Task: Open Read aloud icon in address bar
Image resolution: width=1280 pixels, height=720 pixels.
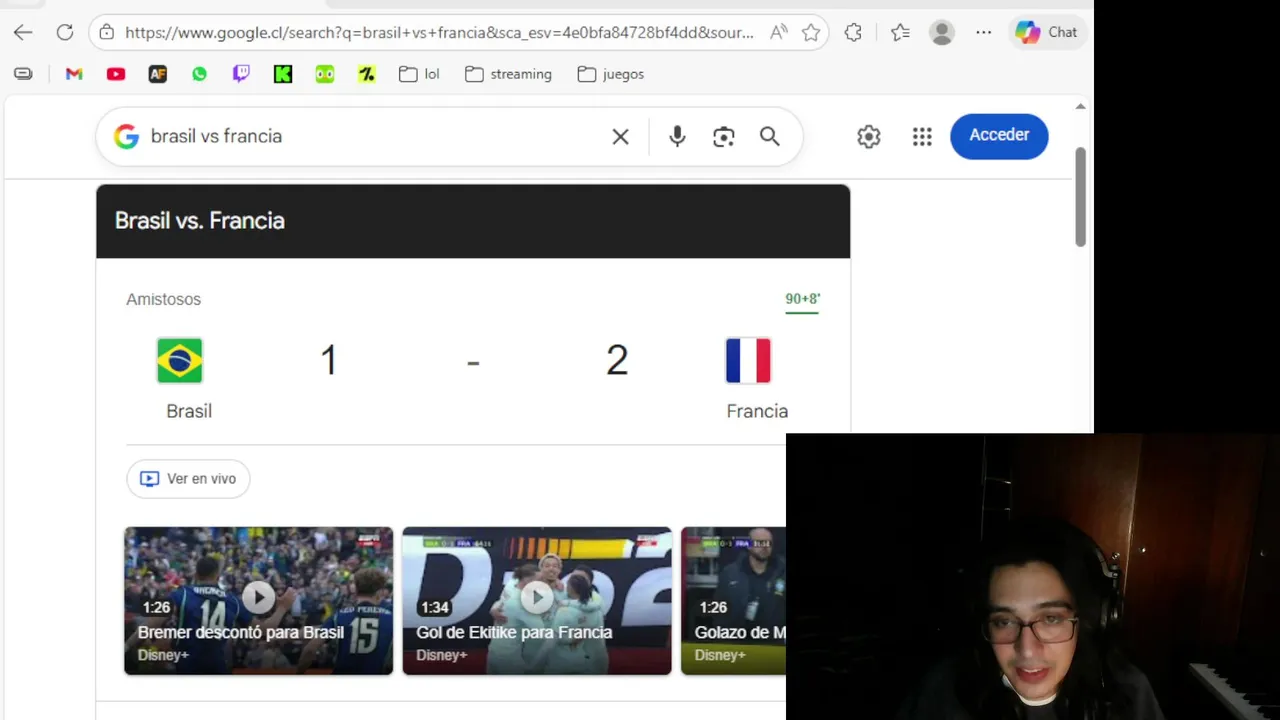Action: (778, 32)
